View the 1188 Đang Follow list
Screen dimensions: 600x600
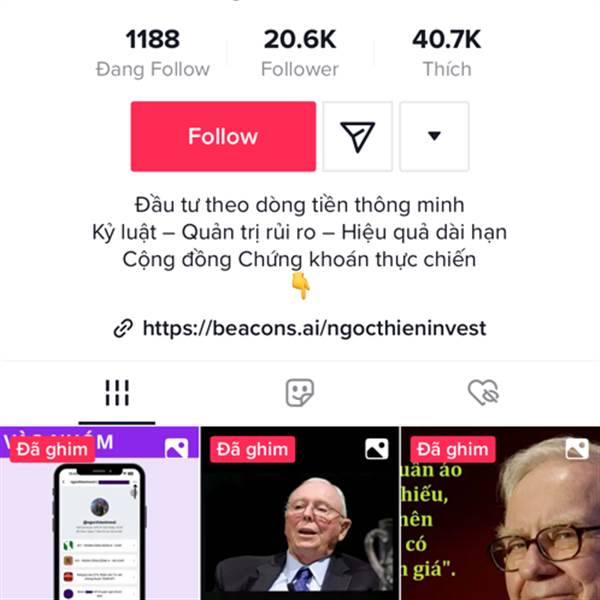click(153, 53)
